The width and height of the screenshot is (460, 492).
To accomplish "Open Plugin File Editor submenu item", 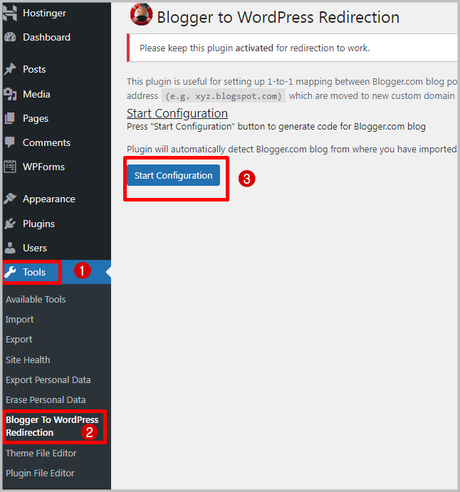I will pyautogui.click(x=40, y=473).
